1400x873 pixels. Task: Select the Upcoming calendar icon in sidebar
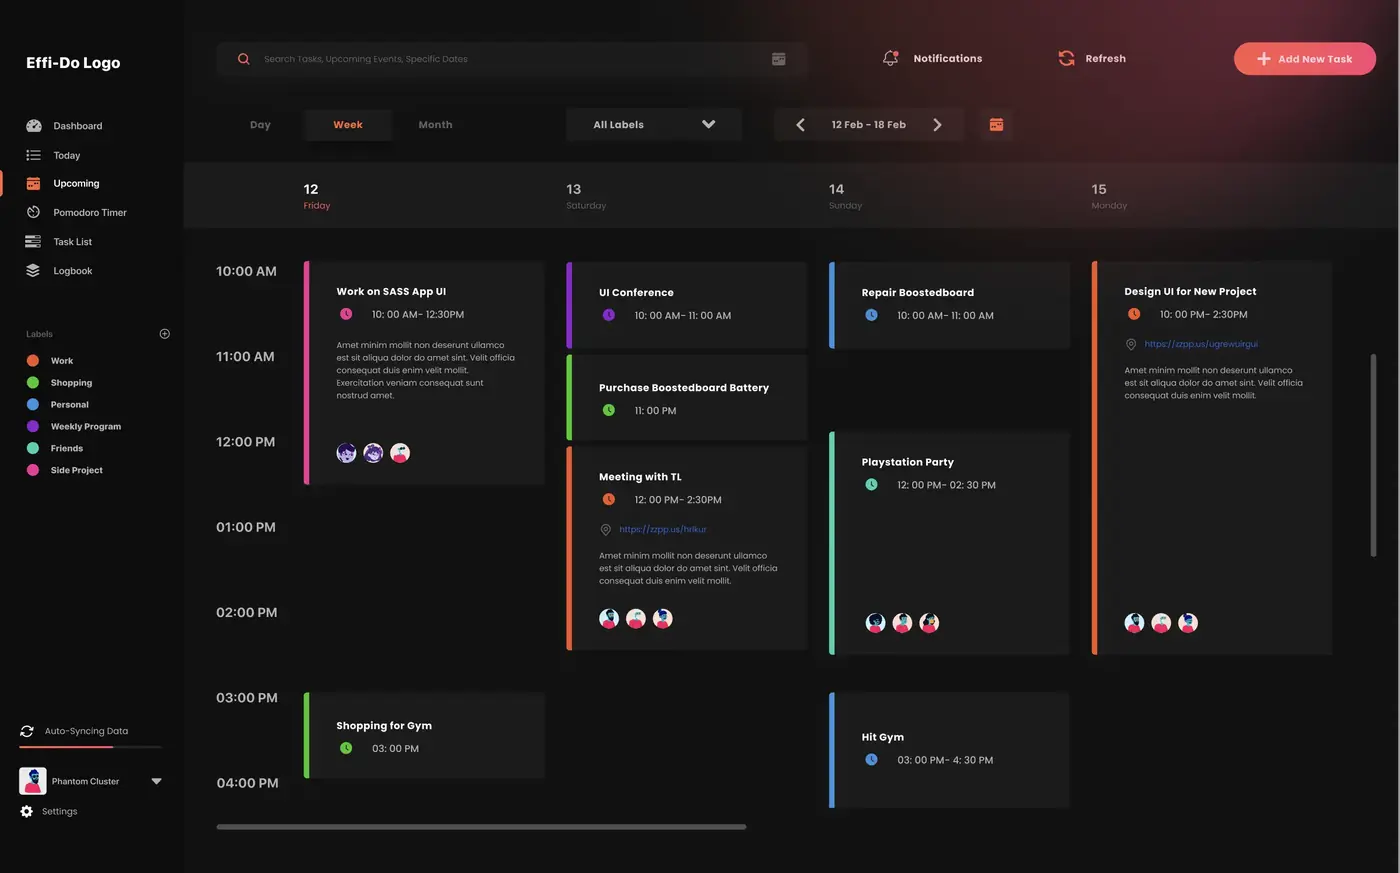33,183
